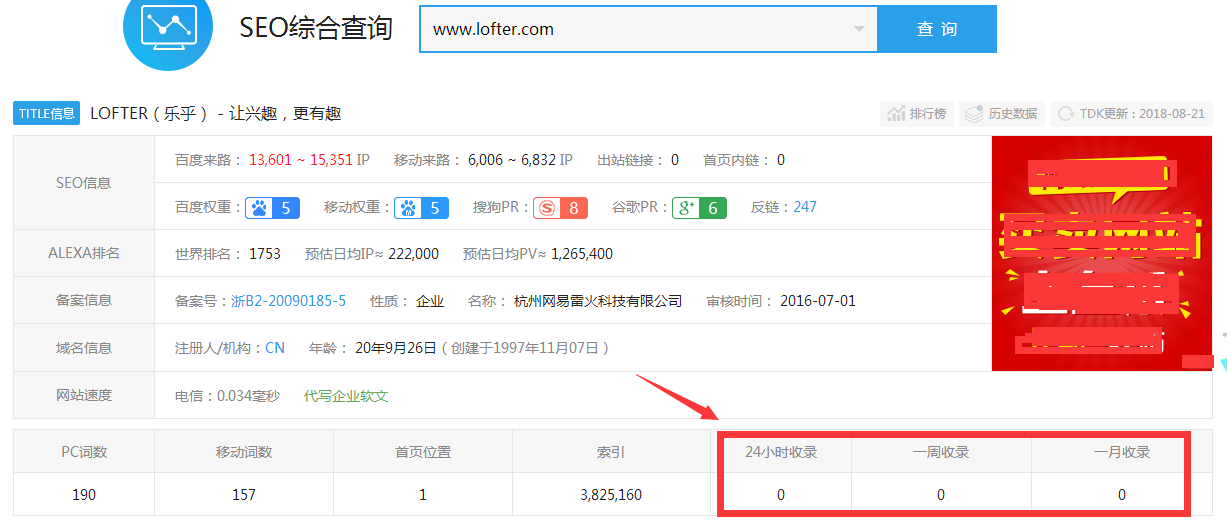
Task: Click the 0 under 一周收录
Action: click(941, 495)
